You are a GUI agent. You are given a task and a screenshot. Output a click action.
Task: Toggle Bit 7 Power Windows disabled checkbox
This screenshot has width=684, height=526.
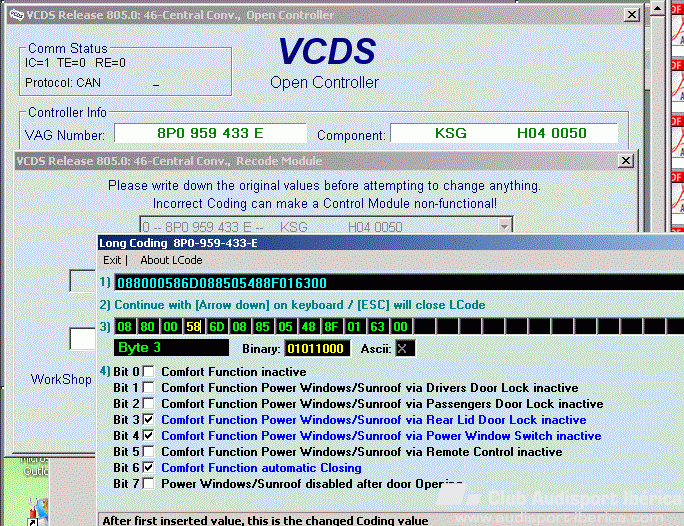tap(149, 484)
